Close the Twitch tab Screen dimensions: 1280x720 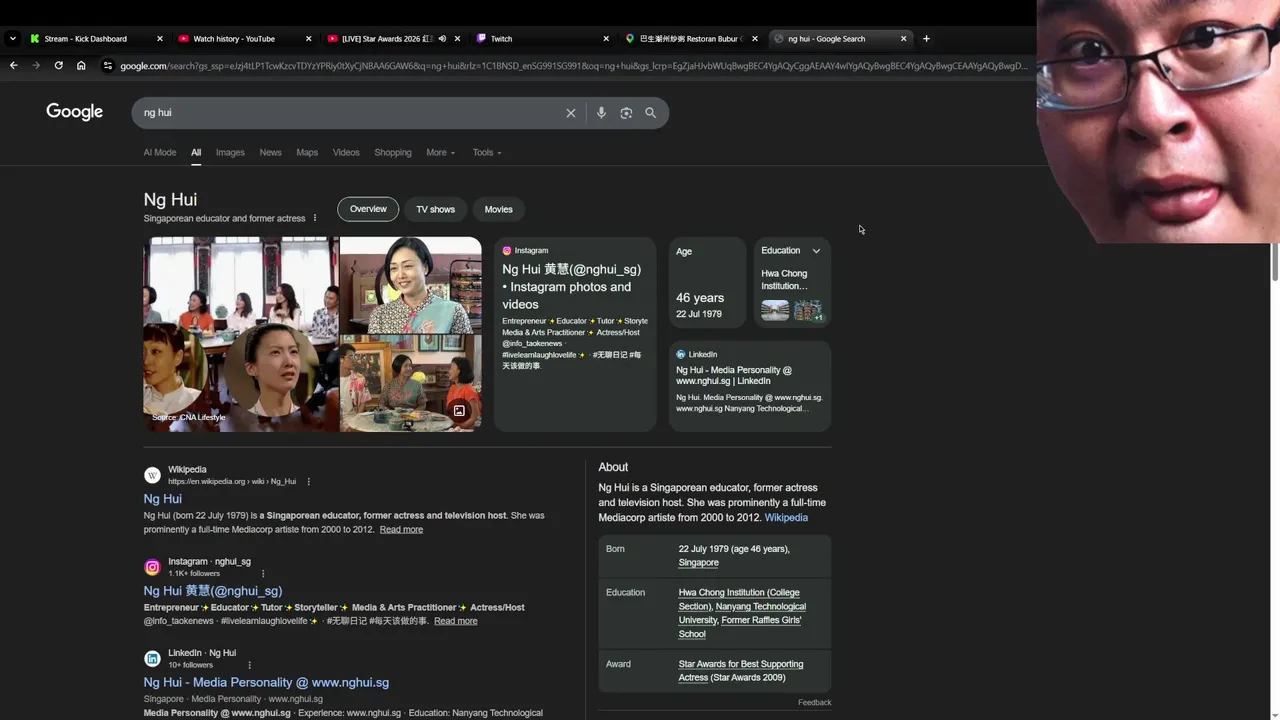[606, 39]
